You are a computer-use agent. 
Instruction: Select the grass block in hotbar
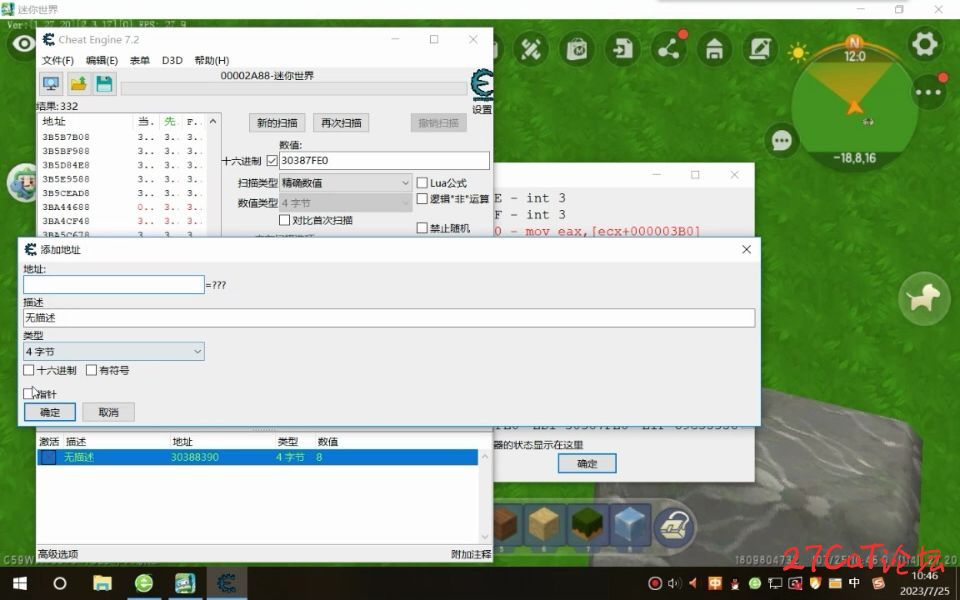(x=588, y=525)
